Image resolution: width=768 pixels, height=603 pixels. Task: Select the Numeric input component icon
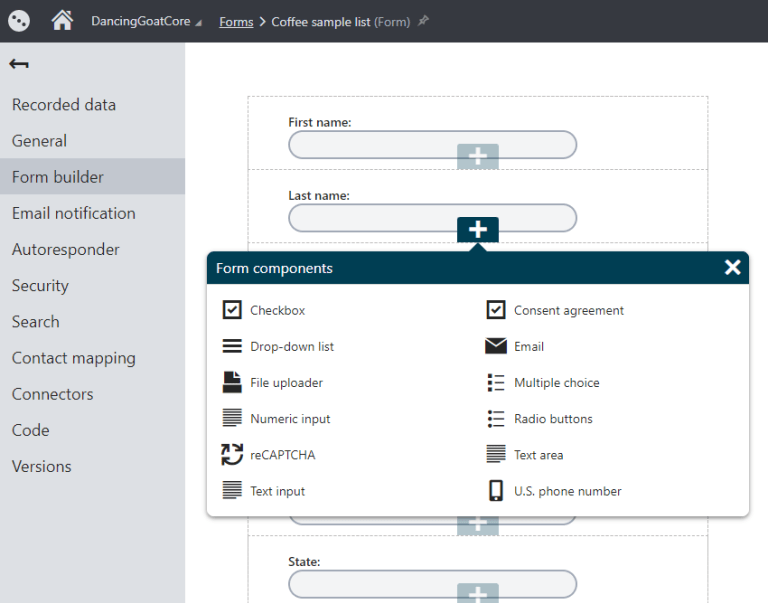point(232,418)
